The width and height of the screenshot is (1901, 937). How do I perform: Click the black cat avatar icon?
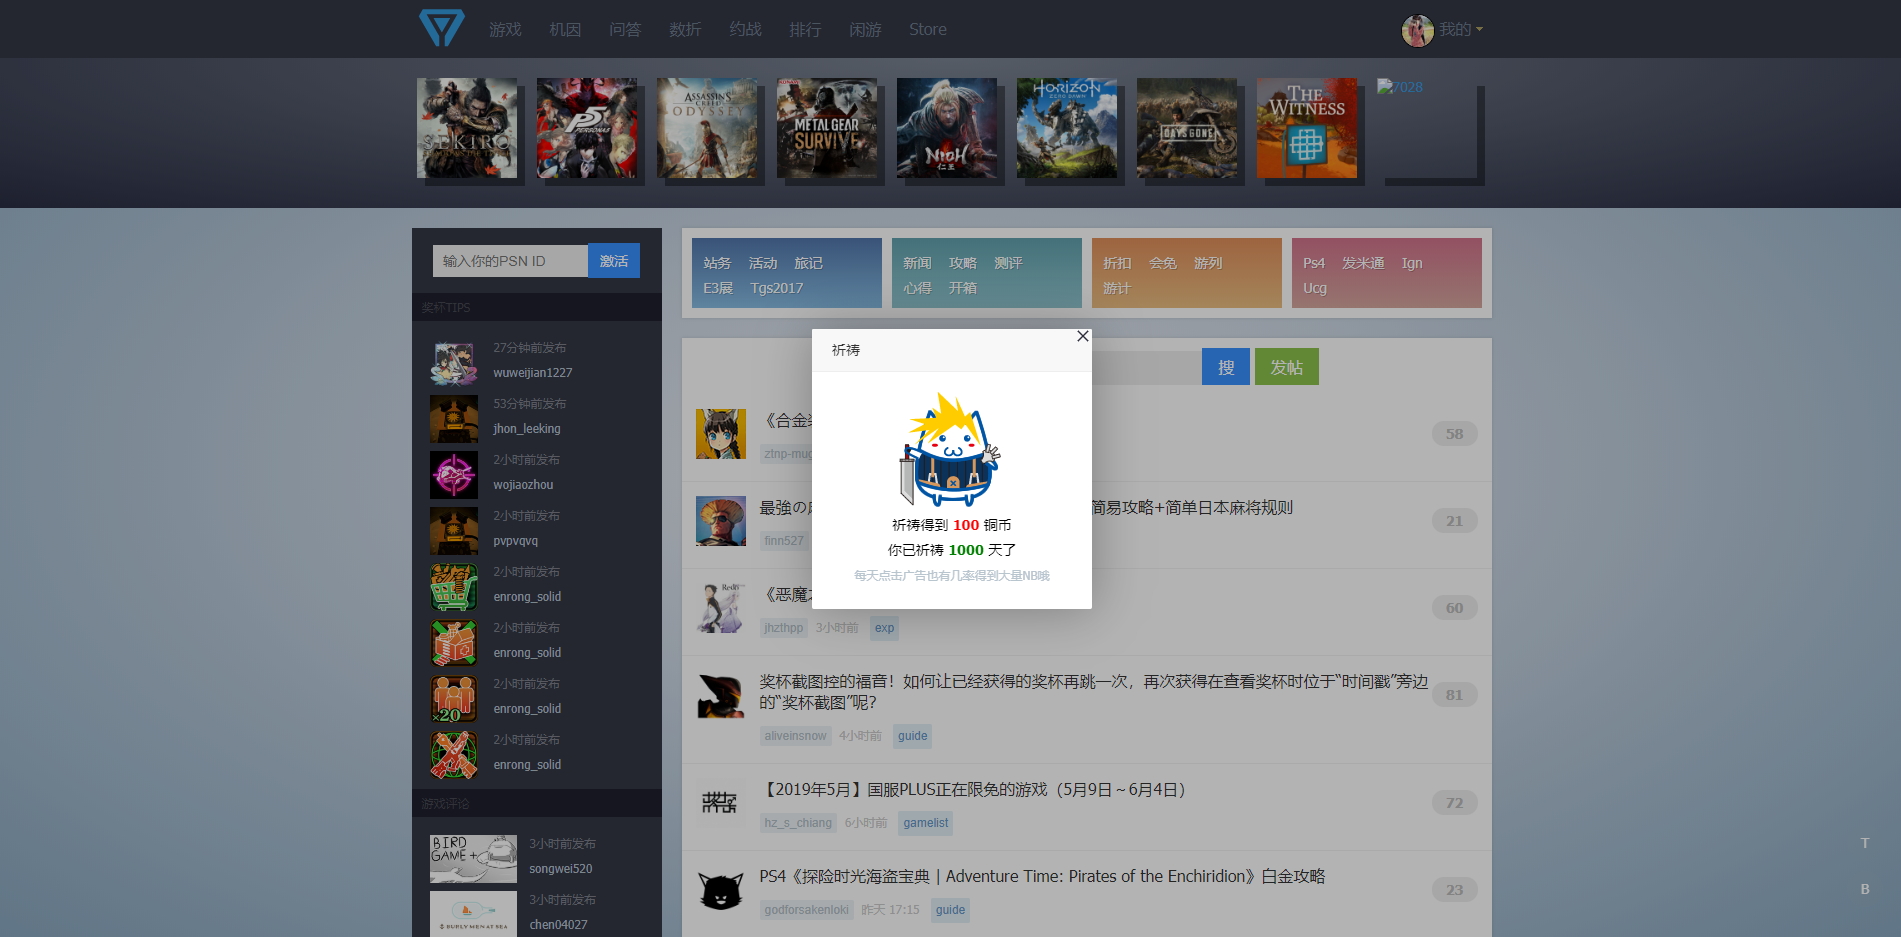point(720,890)
